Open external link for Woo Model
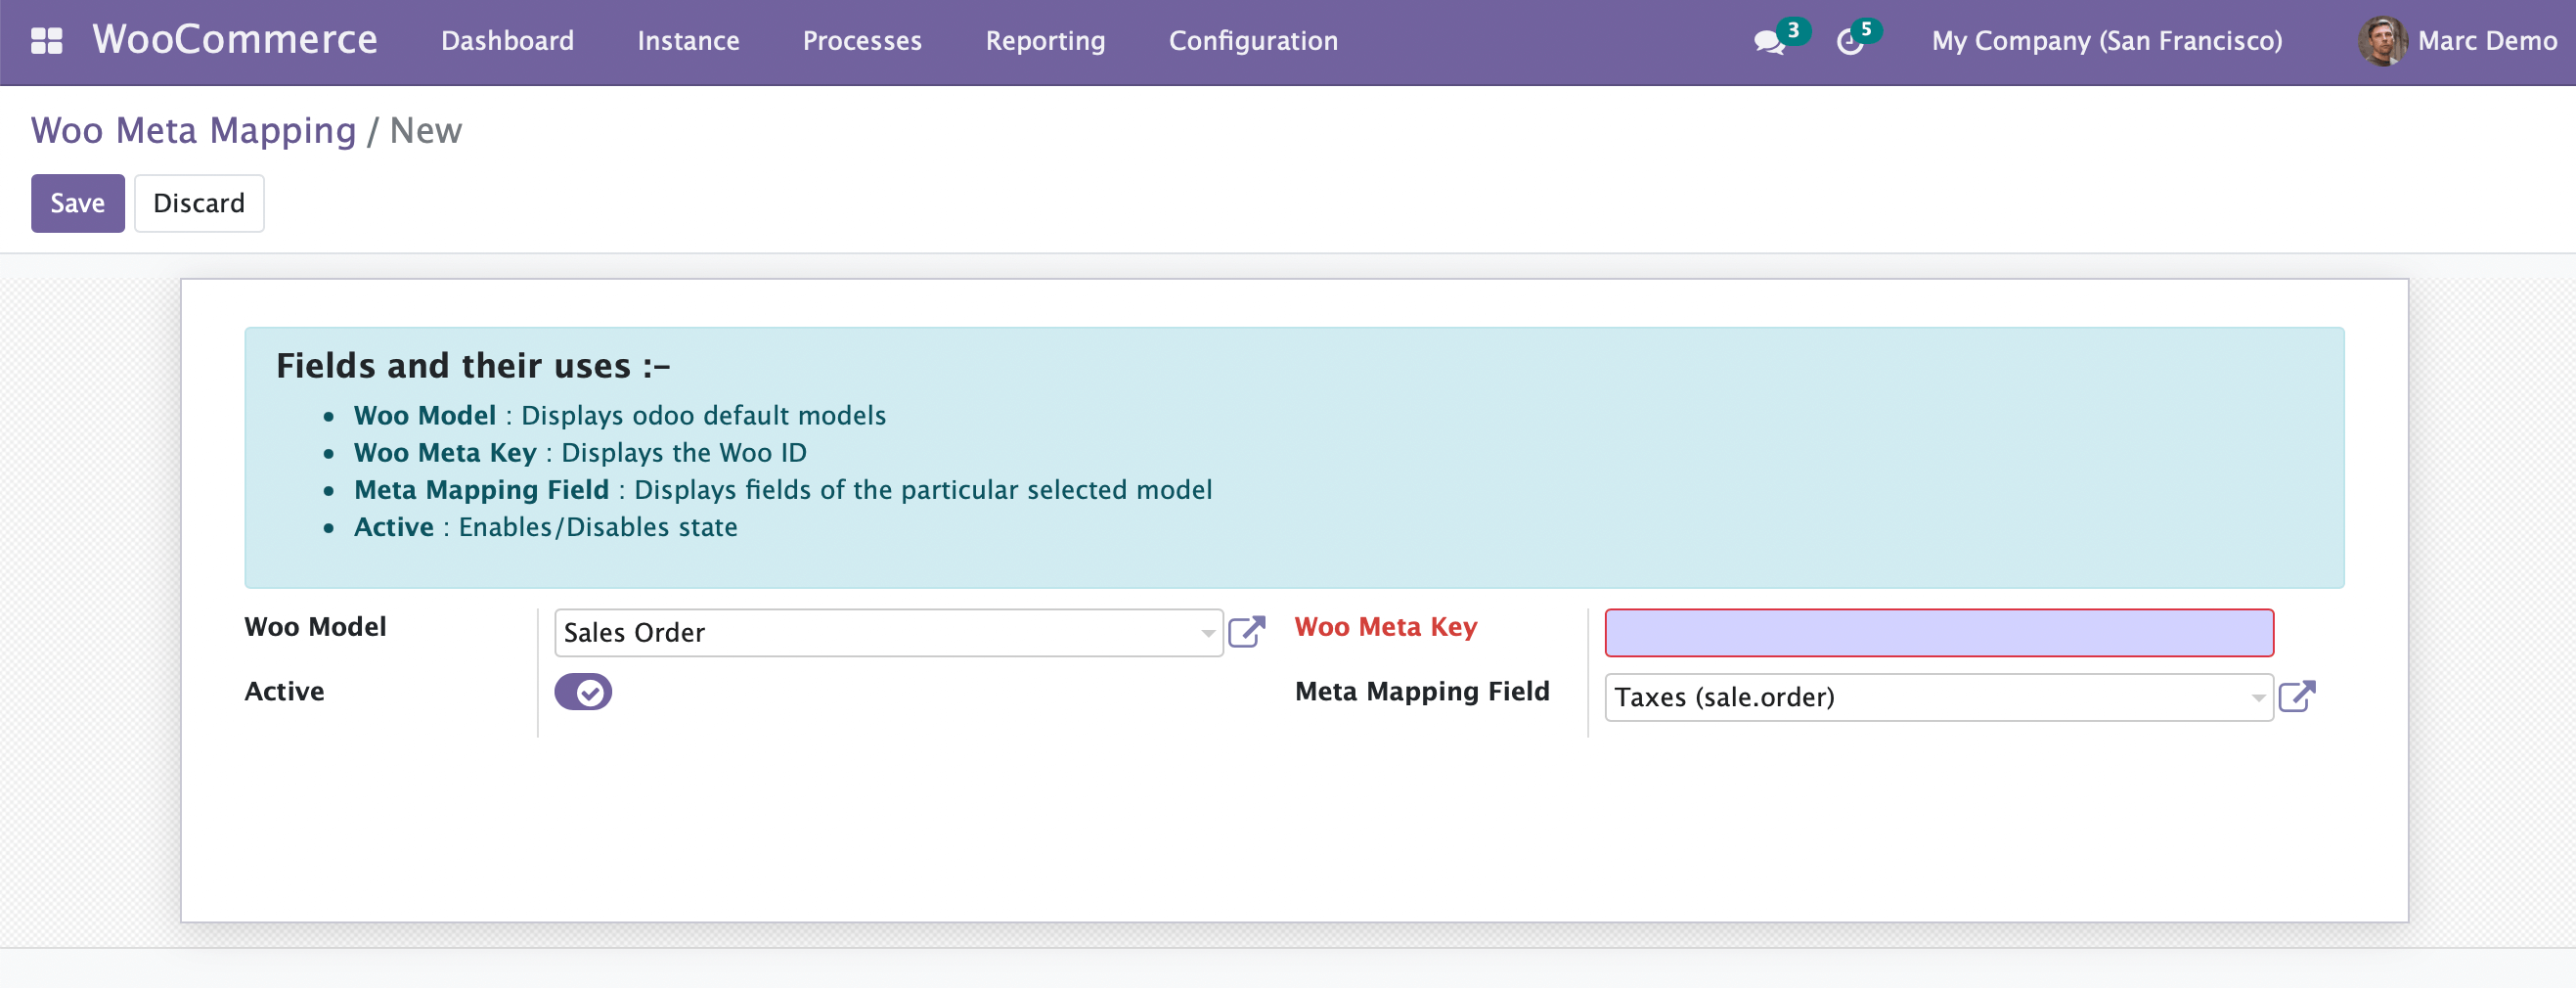This screenshot has height=988, width=2576. click(1246, 632)
